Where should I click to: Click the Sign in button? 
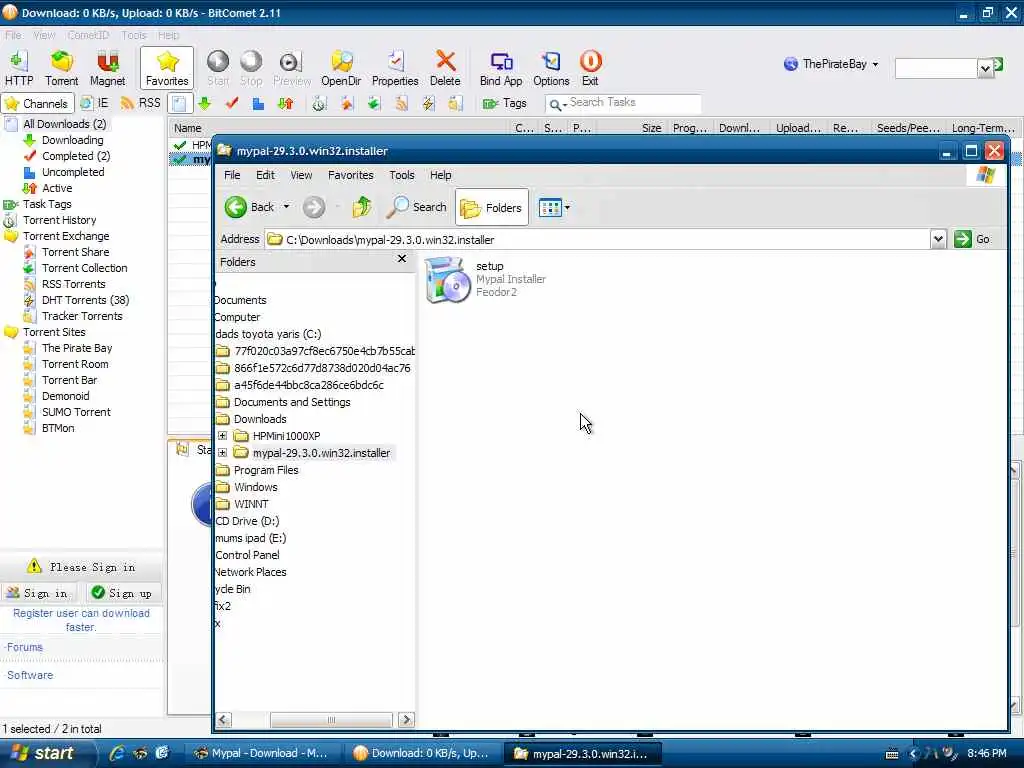pos(39,593)
